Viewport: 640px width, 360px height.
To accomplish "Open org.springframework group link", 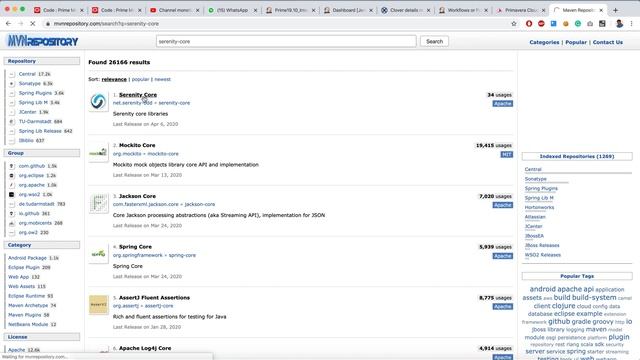I will coord(138,255).
